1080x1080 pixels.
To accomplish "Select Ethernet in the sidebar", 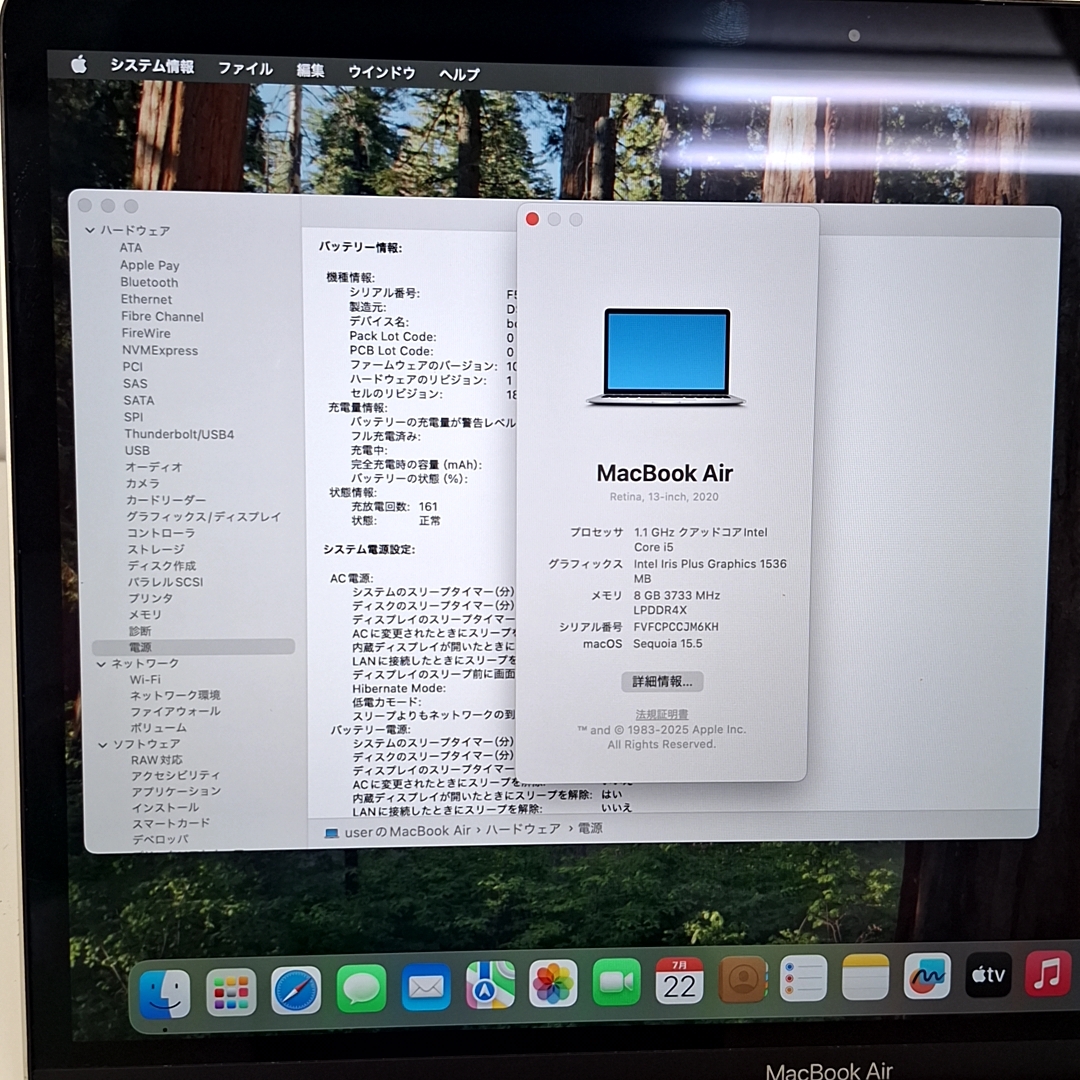I will tap(147, 300).
